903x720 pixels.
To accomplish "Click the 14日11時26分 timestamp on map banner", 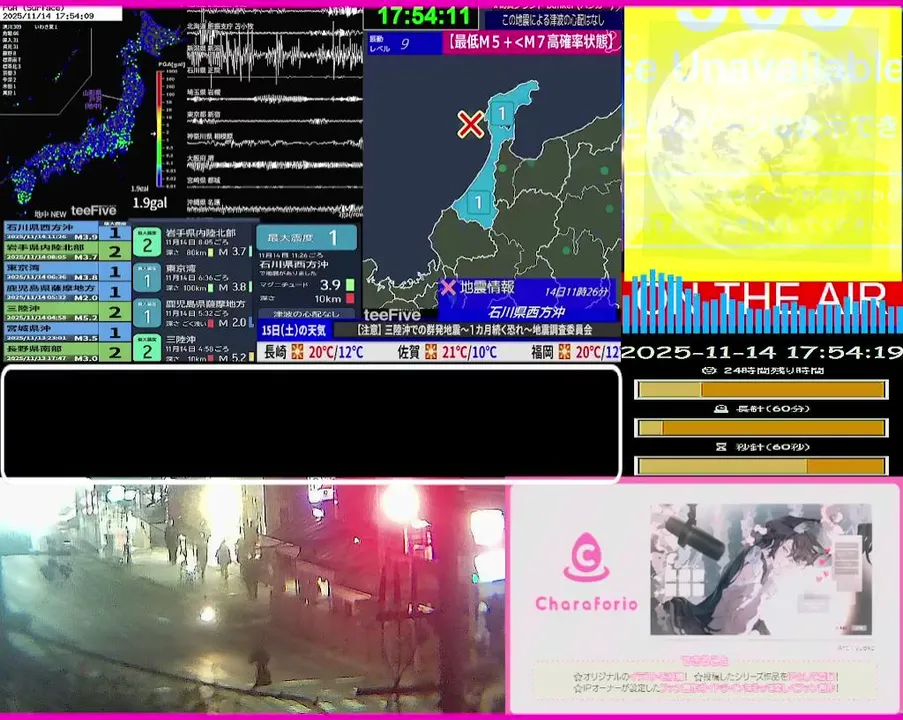I will [x=576, y=292].
